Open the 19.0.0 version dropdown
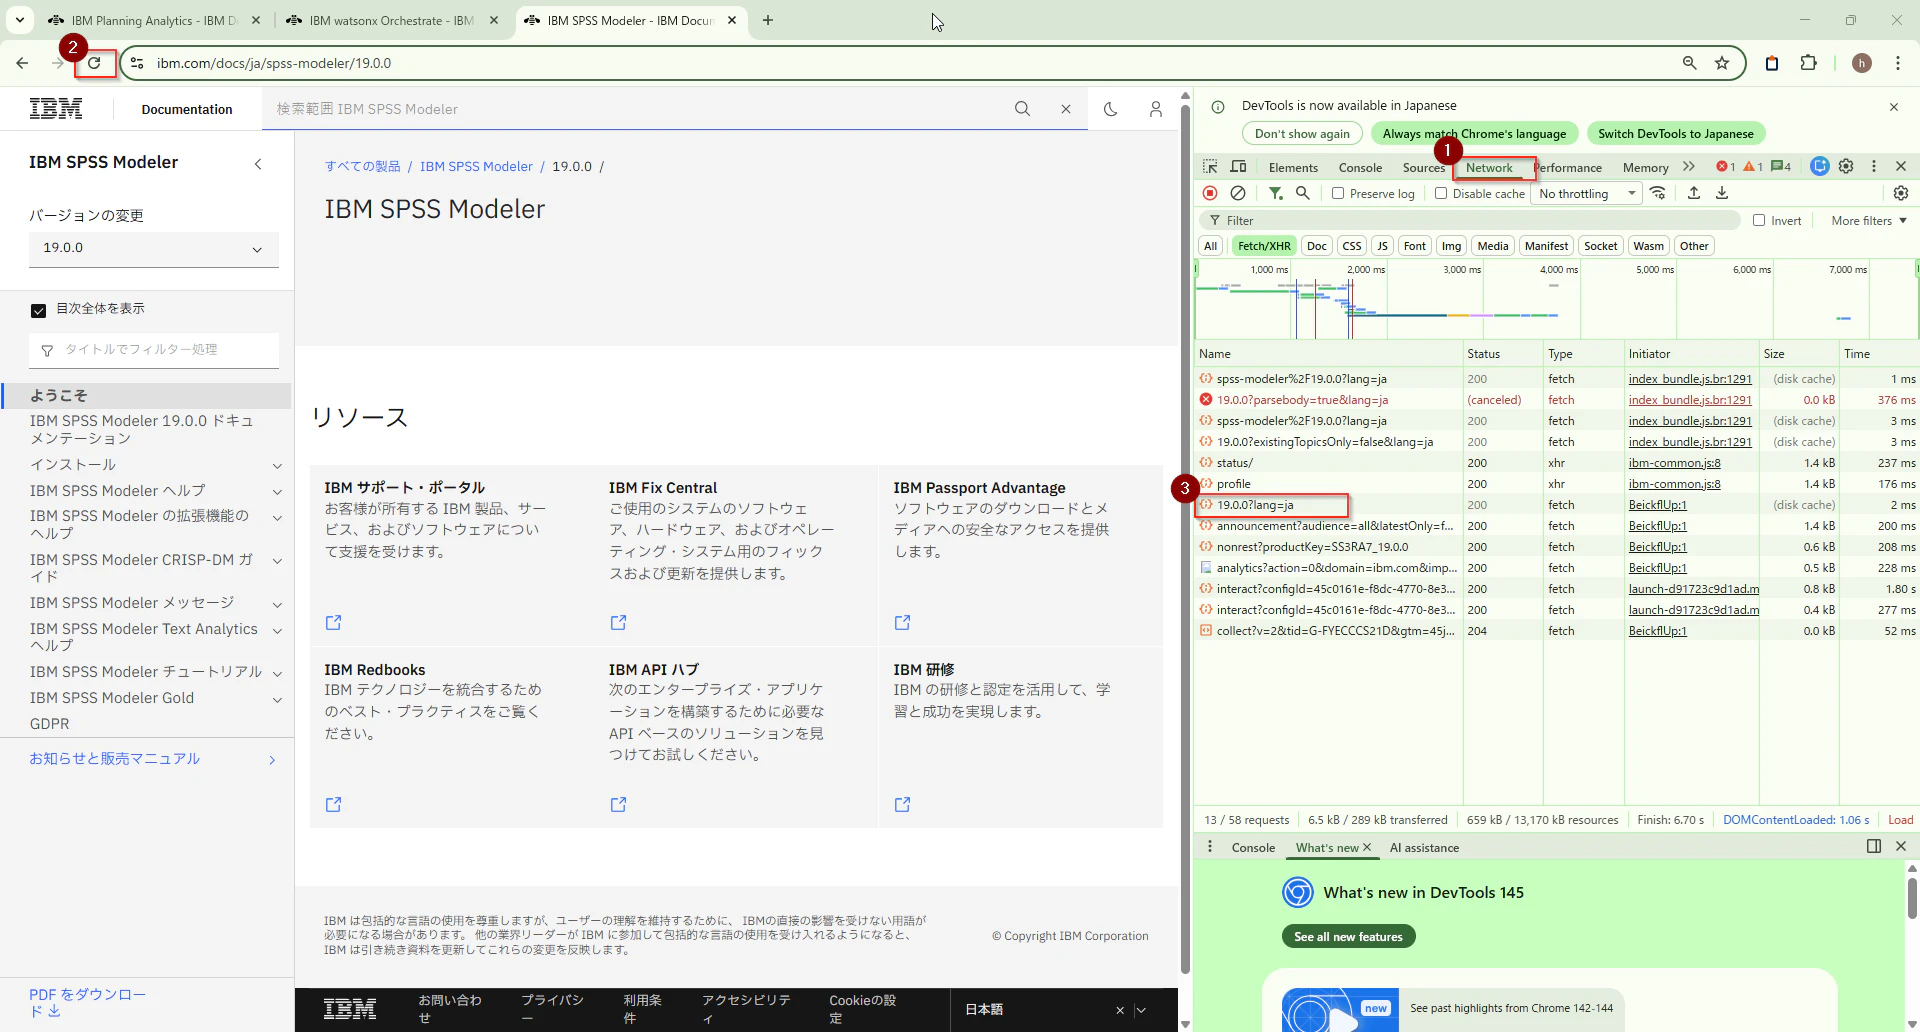Screen dimensions: 1920x1032 [x=154, y=248]
